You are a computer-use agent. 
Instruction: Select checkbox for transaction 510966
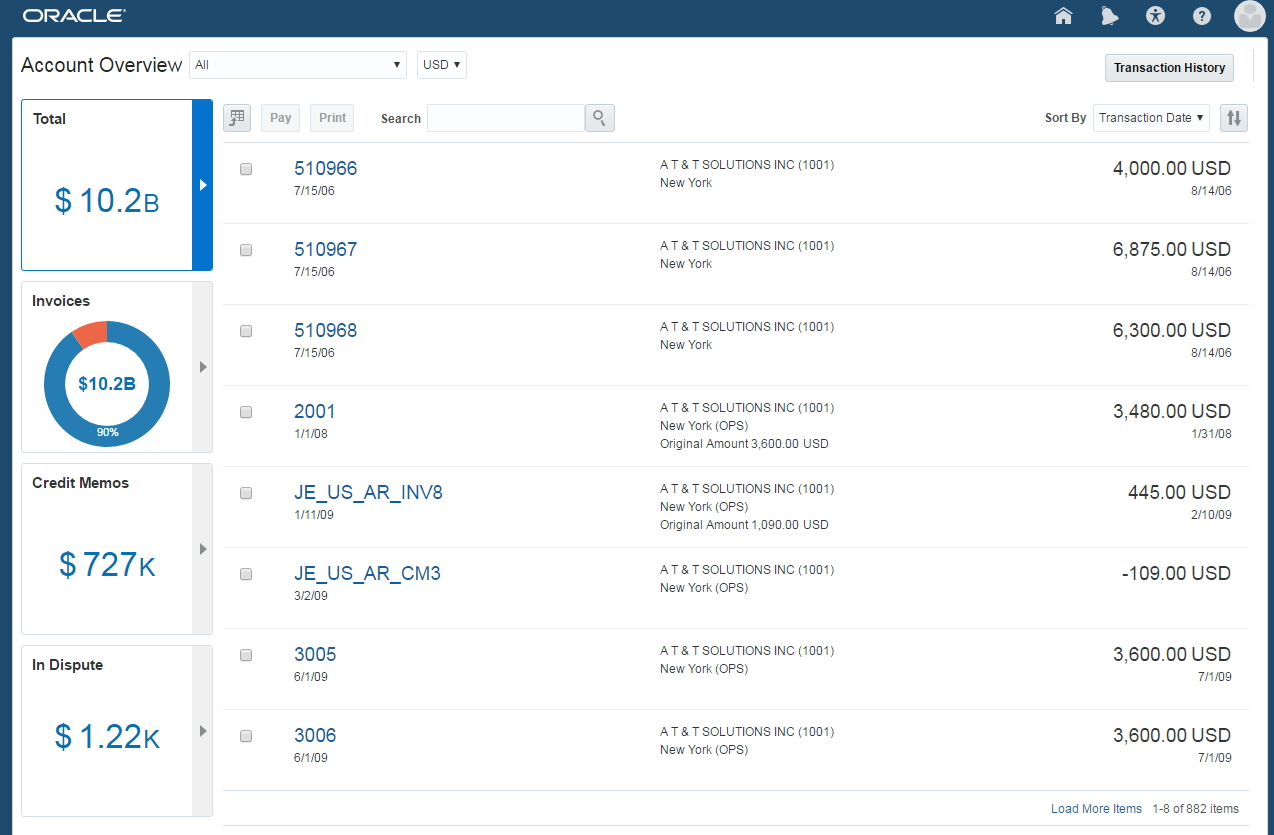point(246,169)
